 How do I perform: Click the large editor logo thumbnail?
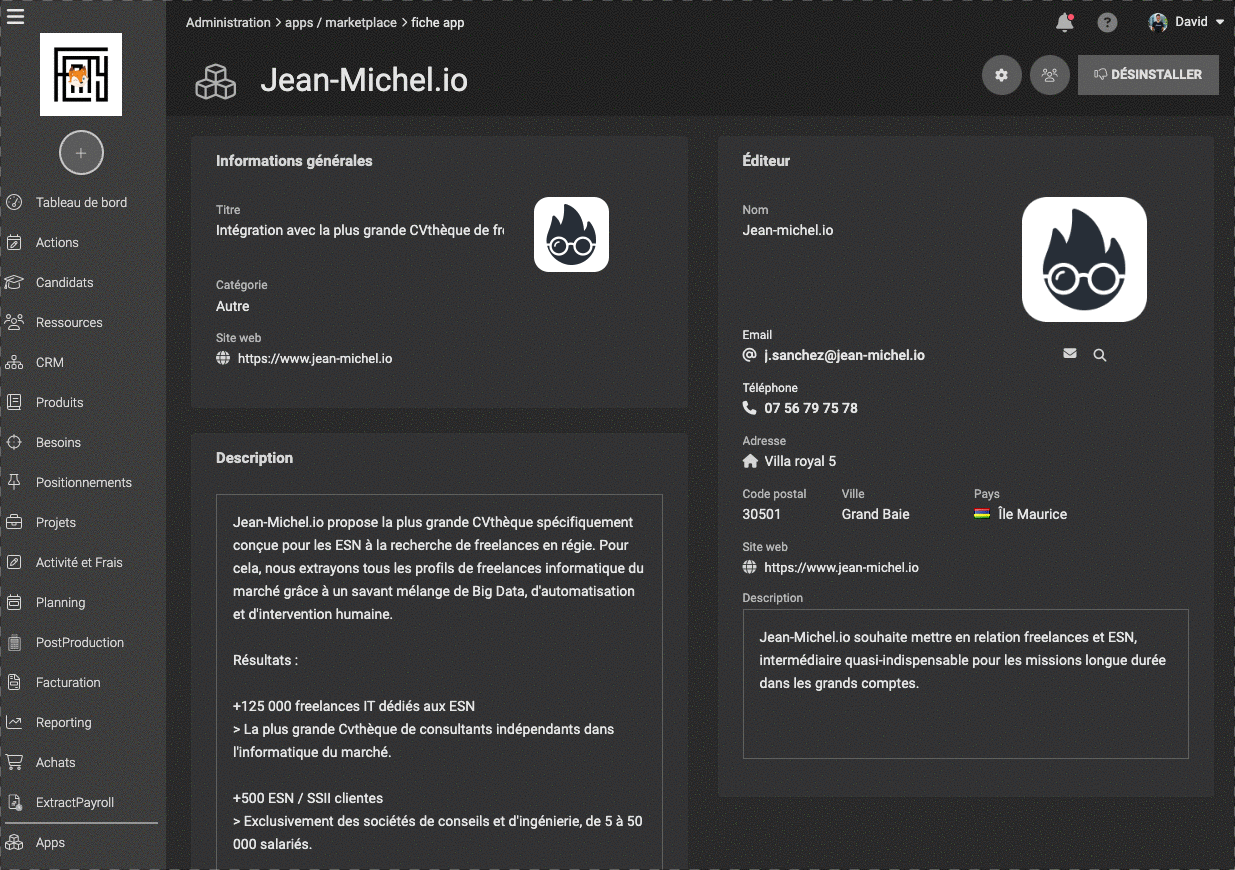tap(1084, 259)
